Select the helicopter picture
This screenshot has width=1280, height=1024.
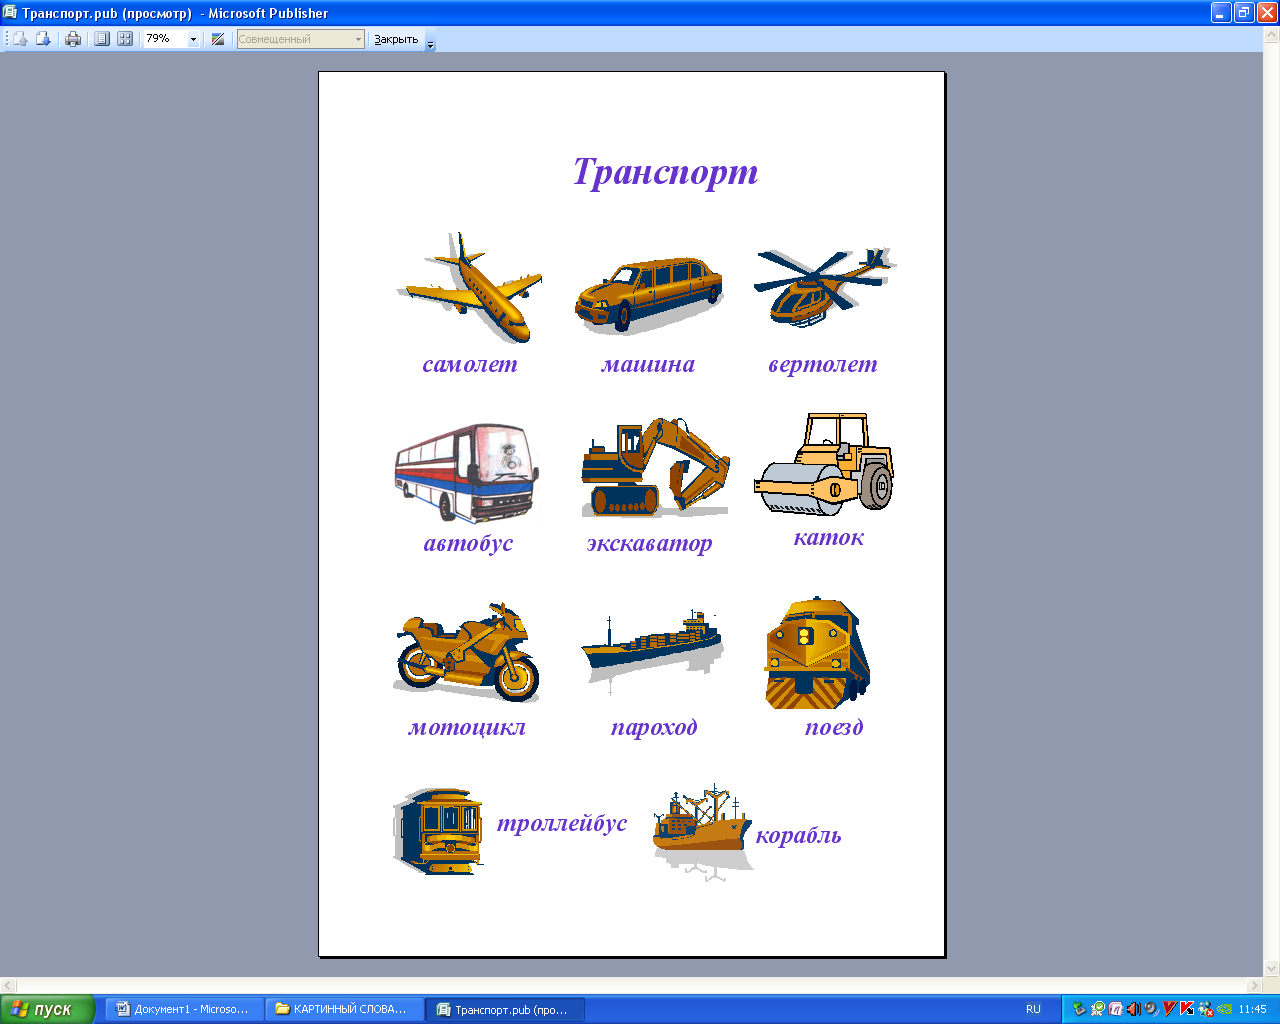coord(825,287)
